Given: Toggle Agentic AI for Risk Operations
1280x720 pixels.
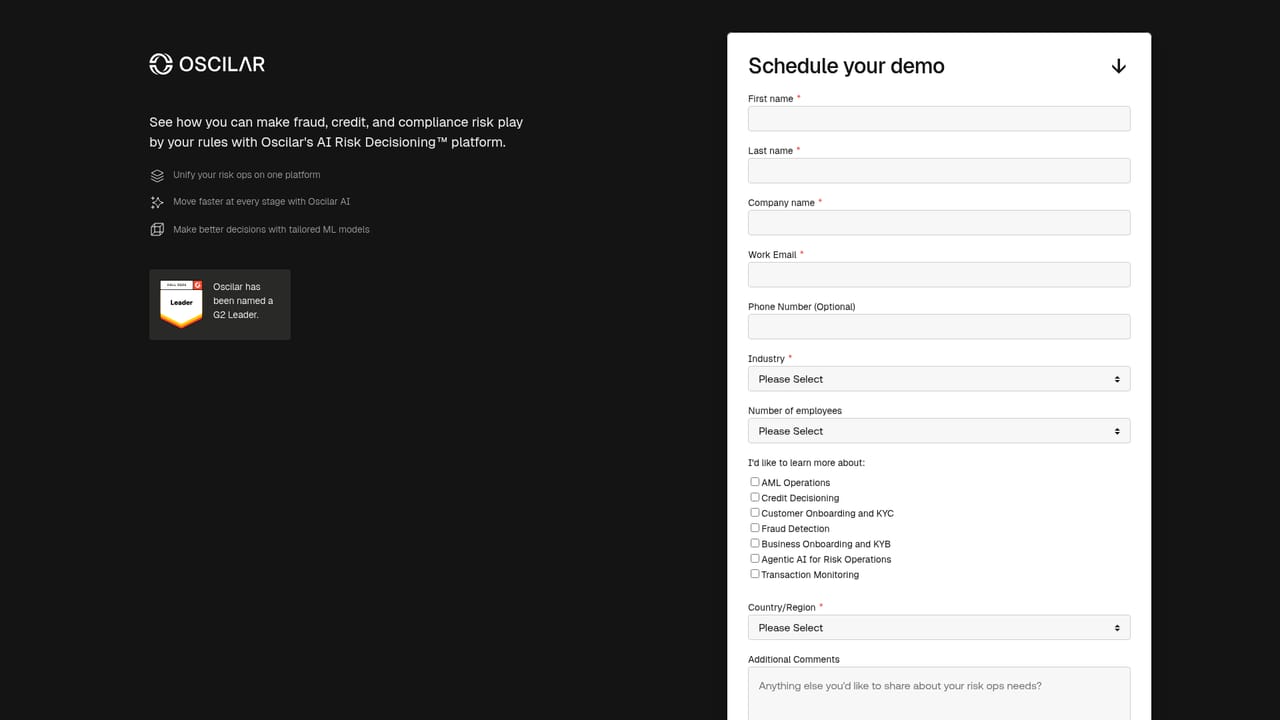Looking at the screenshot, I should click(755, 559).
